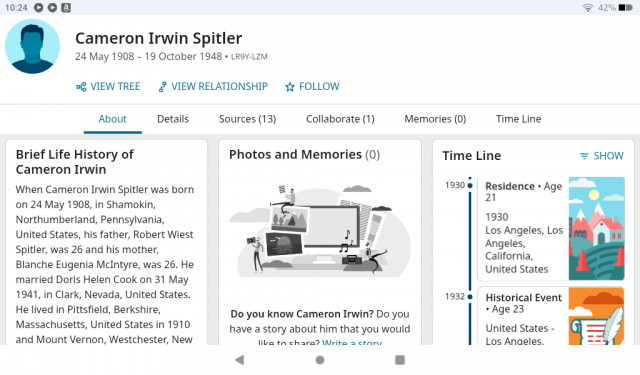Follow this person with the star icon
This screenshot has height=375, width=640.
coord(290,87)
